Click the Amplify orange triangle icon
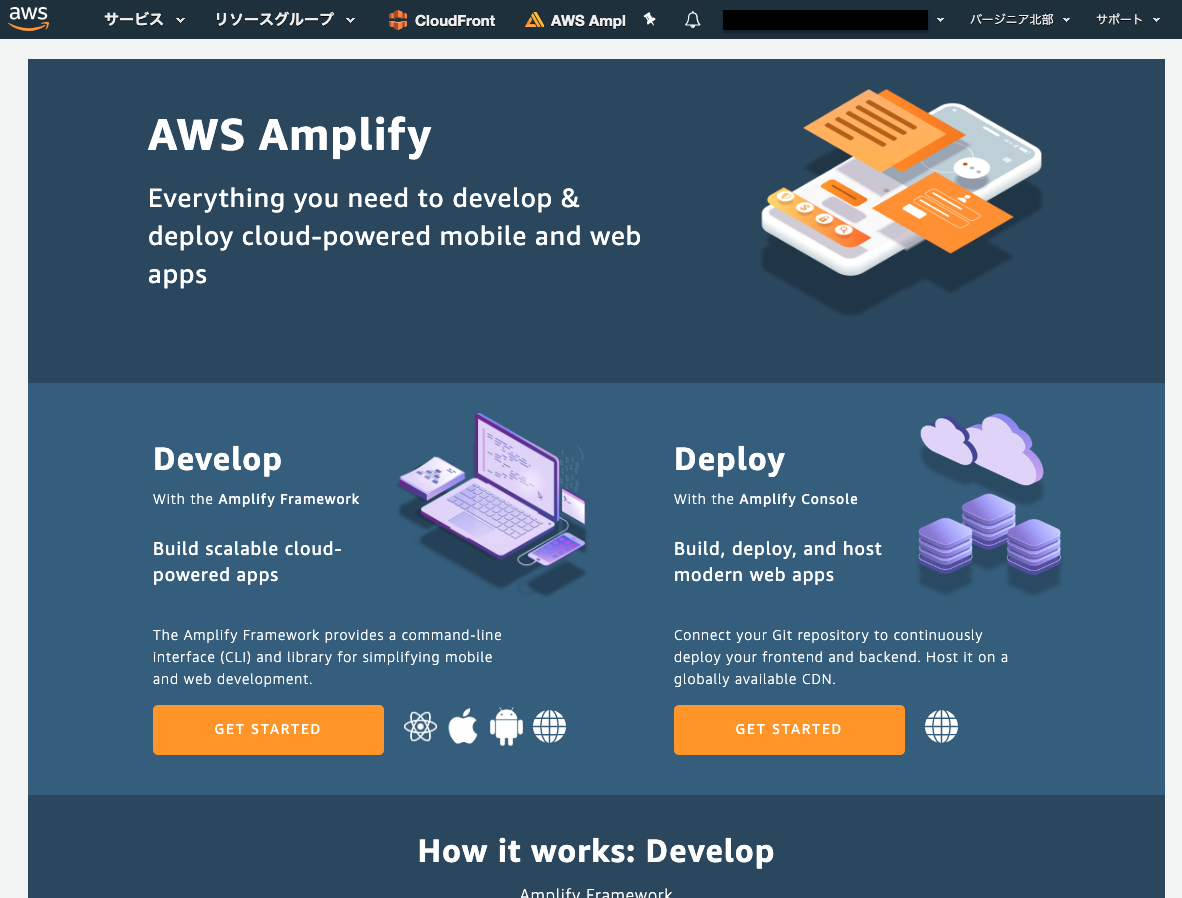 534,20
